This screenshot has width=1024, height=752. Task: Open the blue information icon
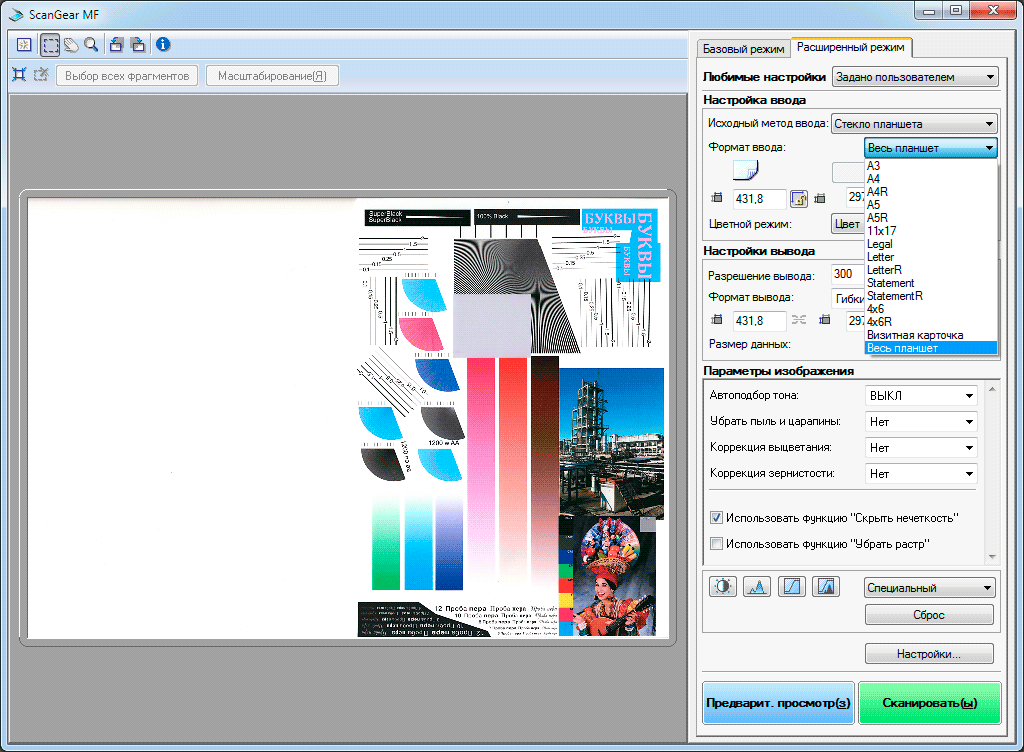(x=162, y=44)
